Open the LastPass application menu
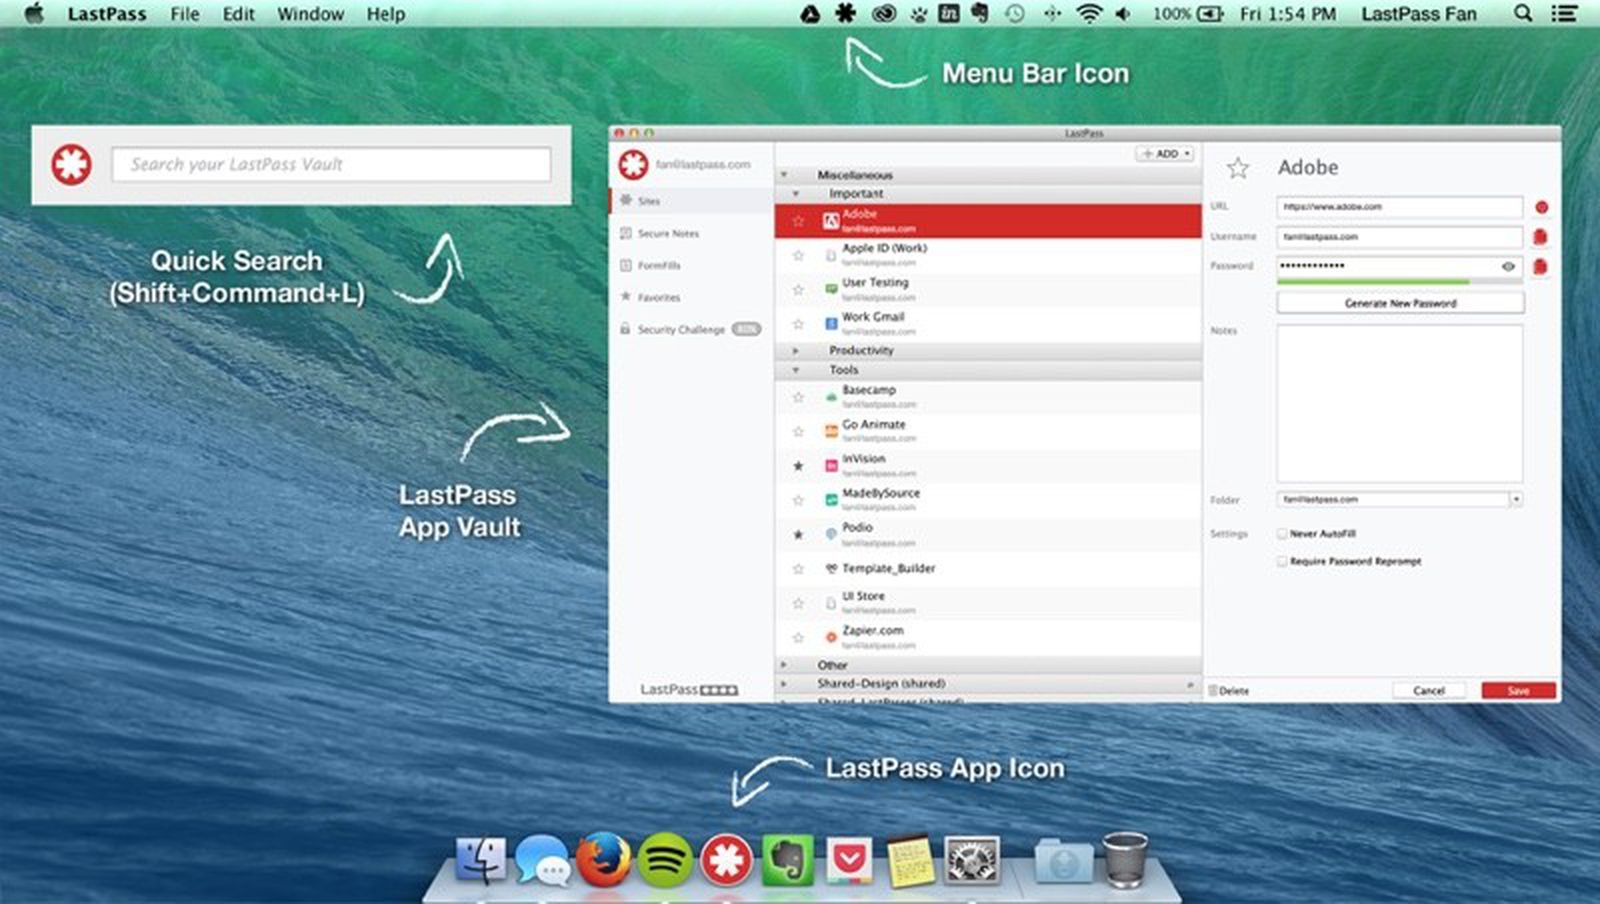The height and width of the screenshot is (904, 1600). coord(106,13)
